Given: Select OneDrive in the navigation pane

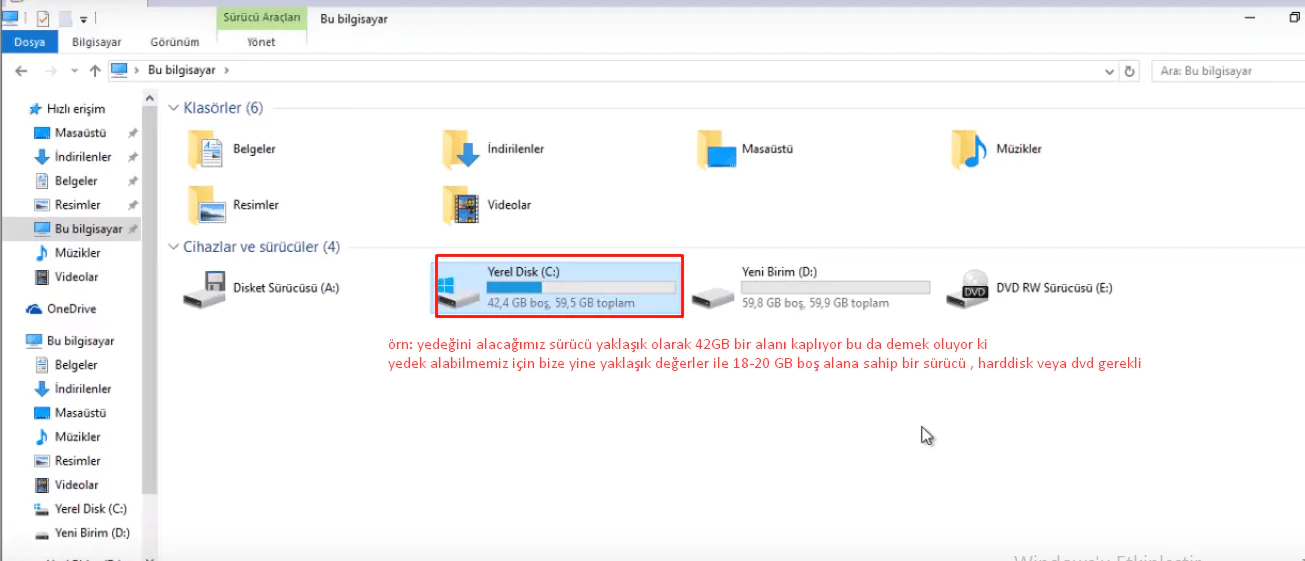Looking at the screenshot, I should click(61, 309).
